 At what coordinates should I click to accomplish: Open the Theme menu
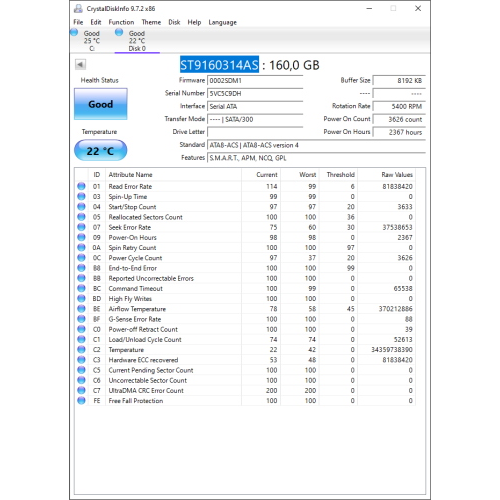click(x=151, y=22)
